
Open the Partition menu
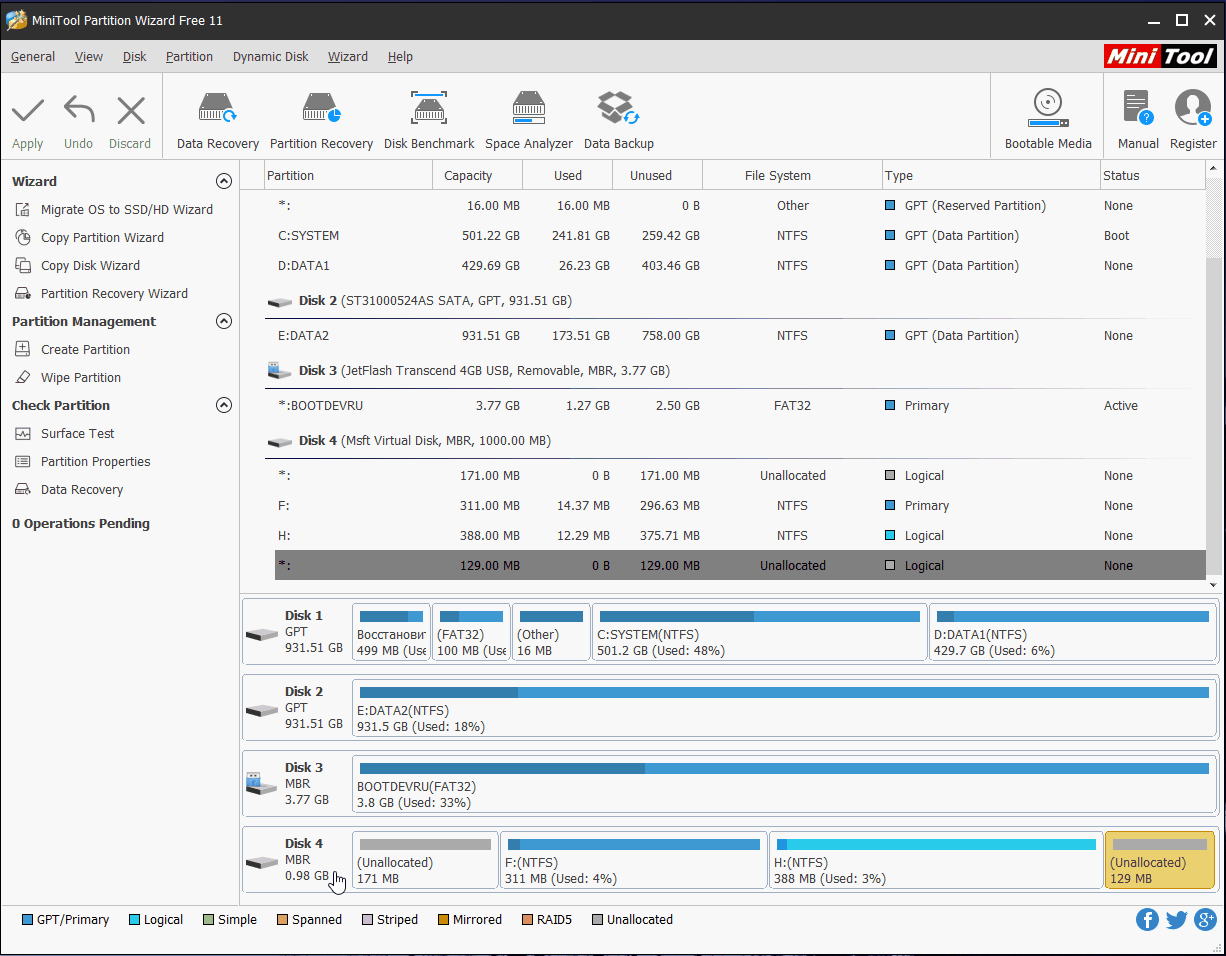pos(189,57)
